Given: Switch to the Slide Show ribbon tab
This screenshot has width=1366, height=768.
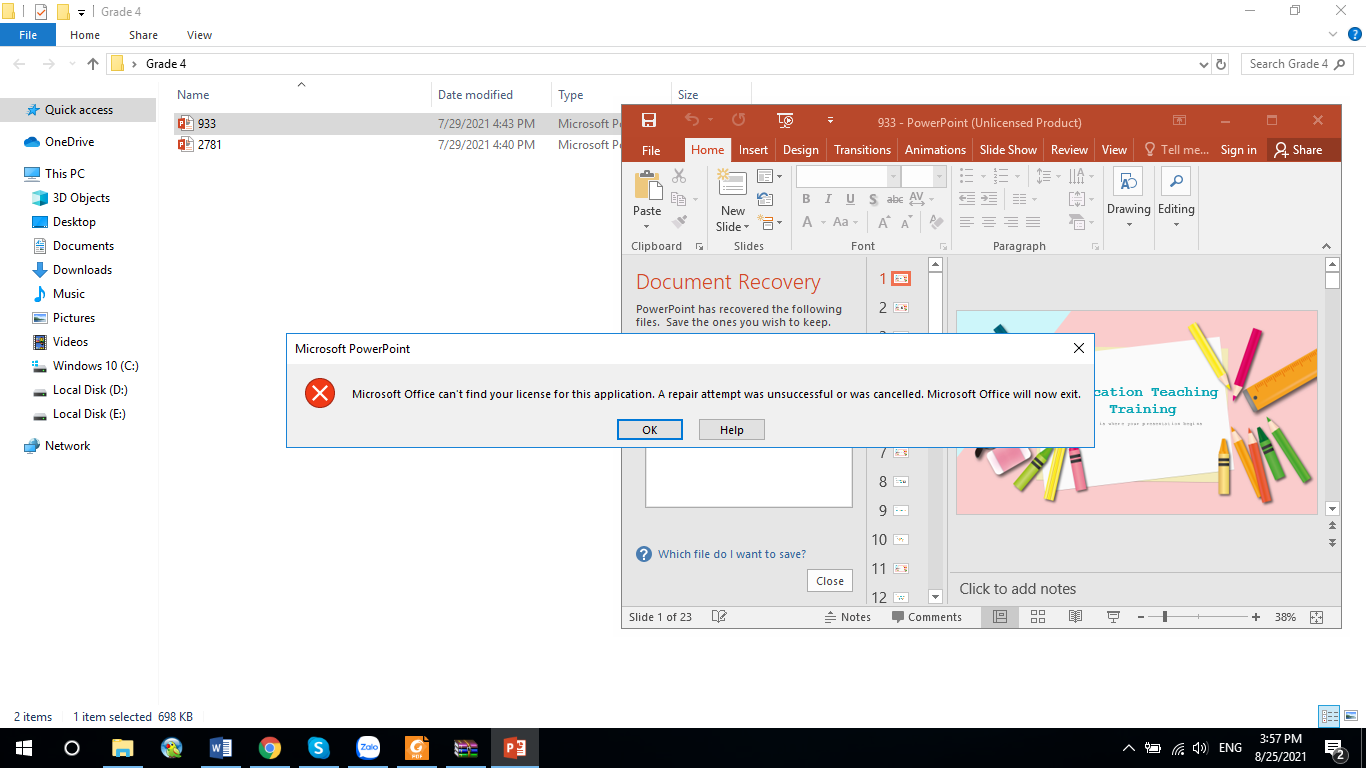Looking at the screenshot, I should point(1008,150).
